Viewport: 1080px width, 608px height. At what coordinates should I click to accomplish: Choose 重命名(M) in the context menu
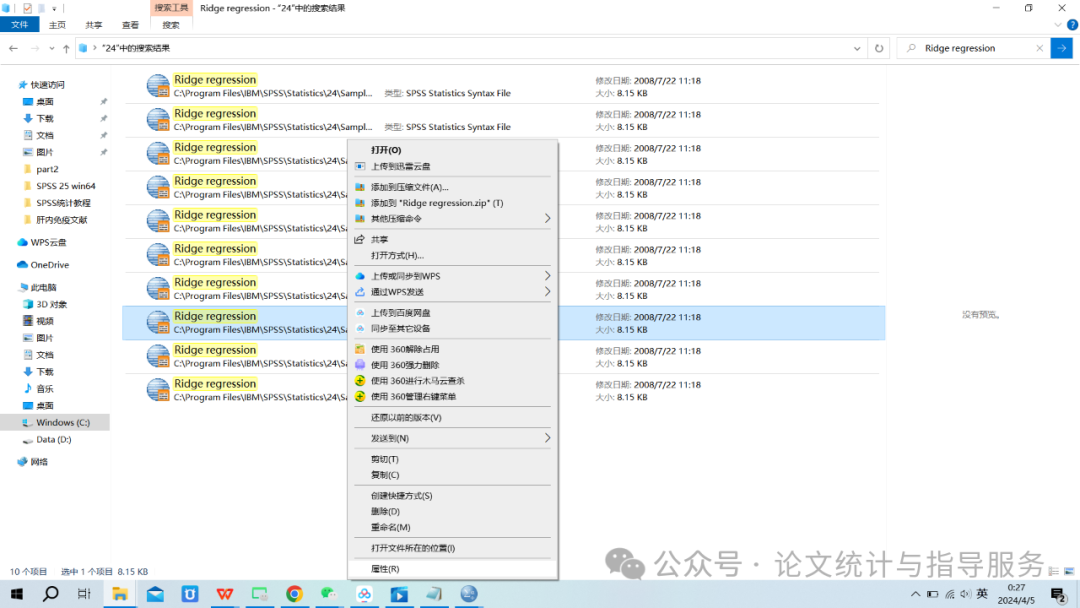pyautogui.click(x=453, y=527)
